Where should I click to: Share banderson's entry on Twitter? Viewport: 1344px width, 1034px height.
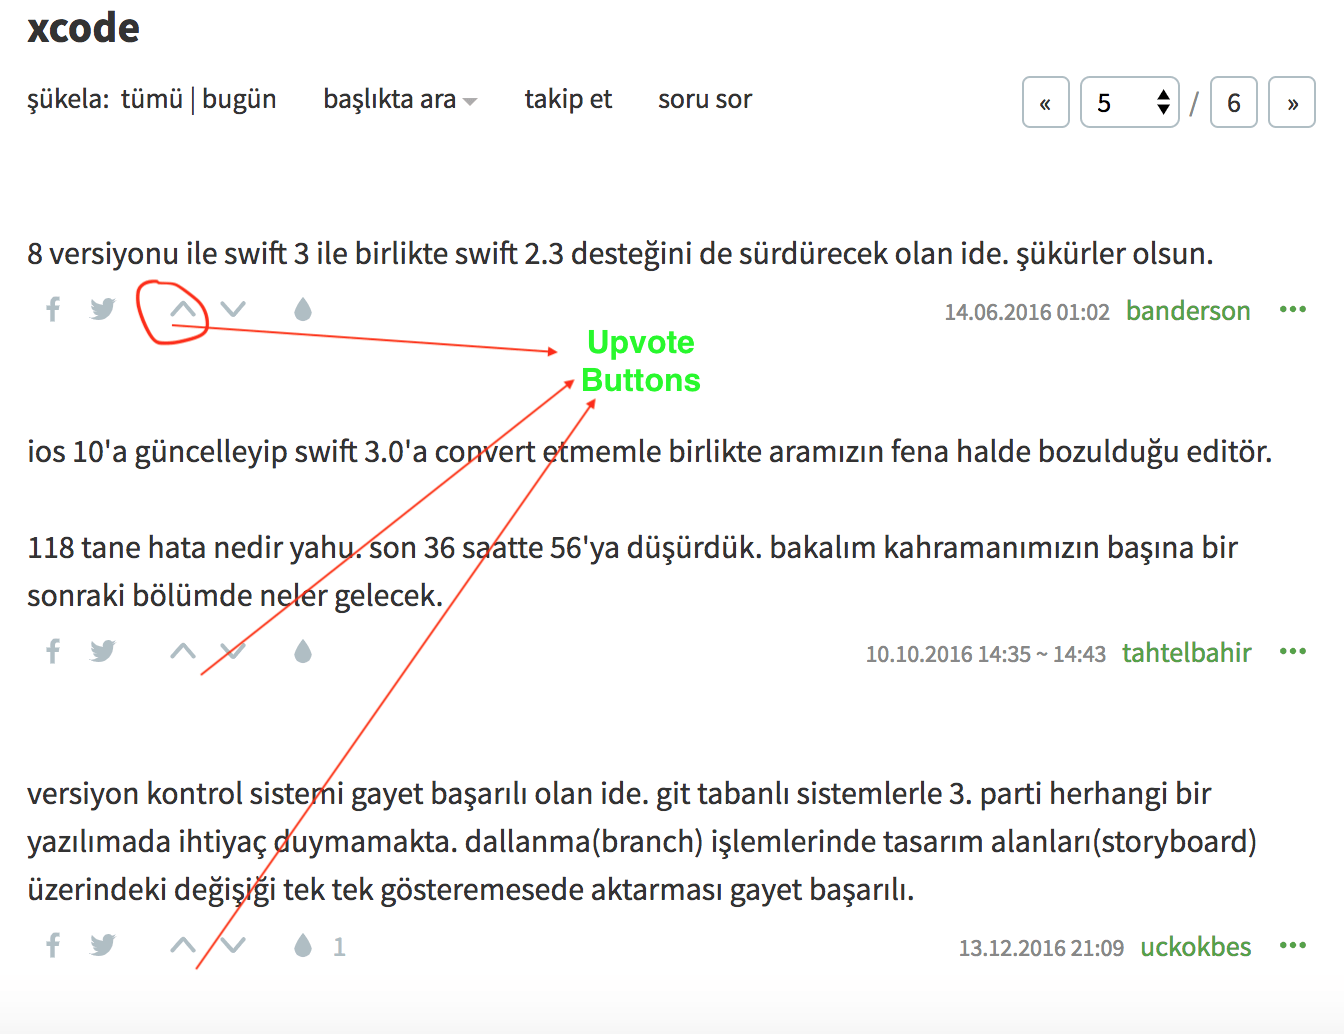[103, 309]
